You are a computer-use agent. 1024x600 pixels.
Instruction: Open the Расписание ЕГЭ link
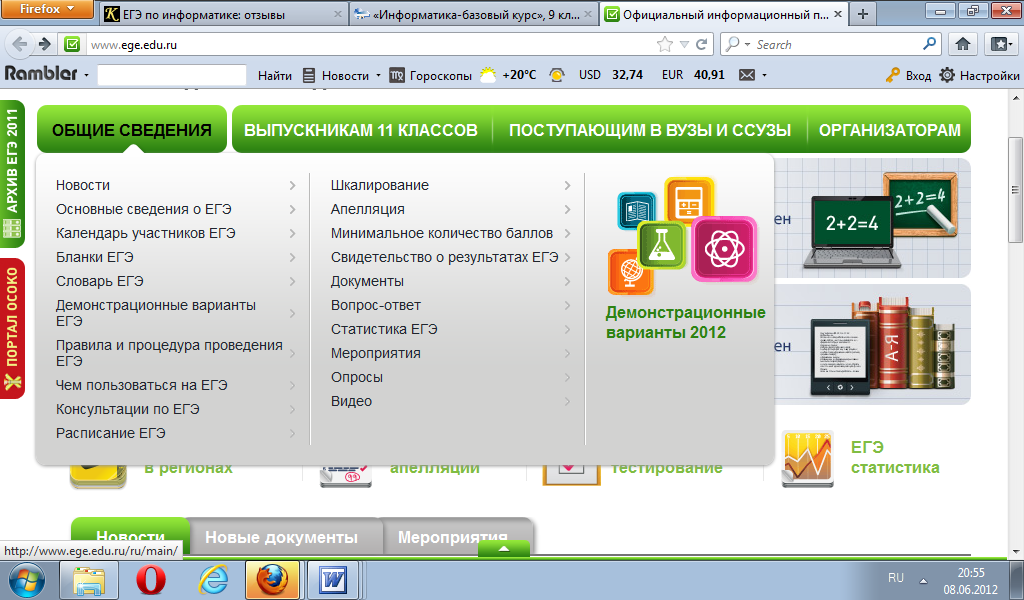pos(111,434)
